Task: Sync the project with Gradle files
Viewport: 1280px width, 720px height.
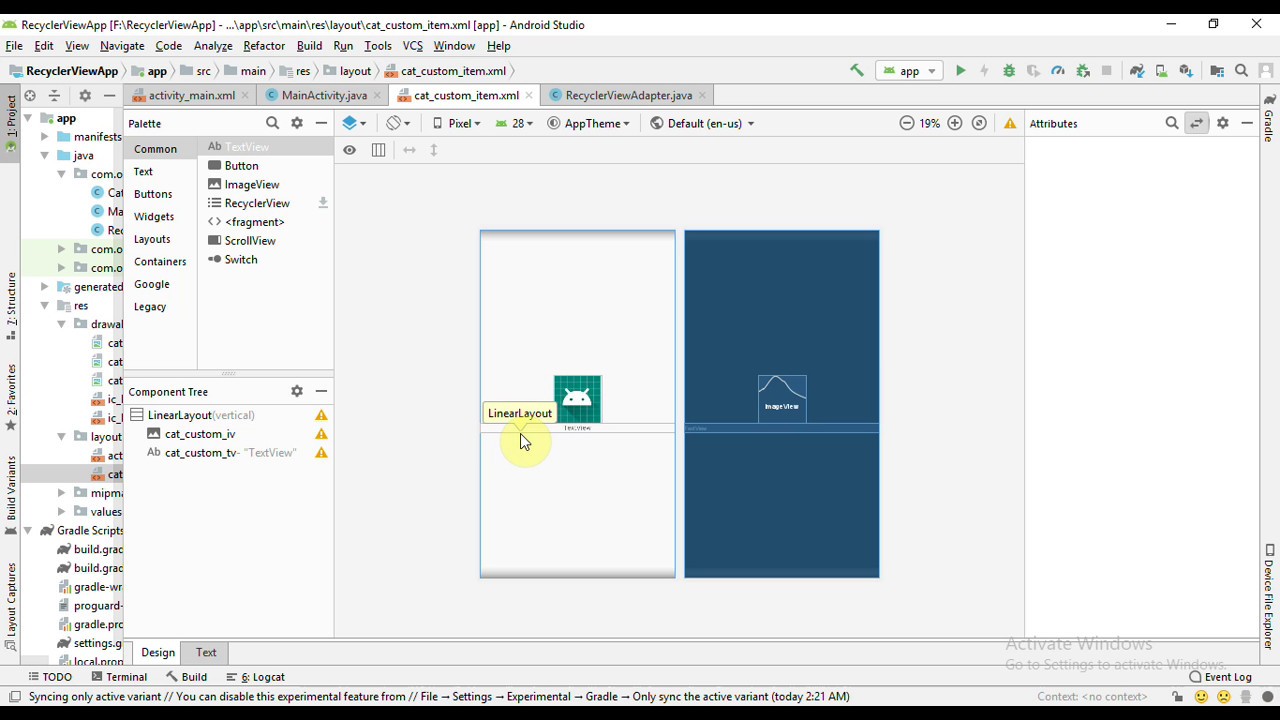Action: [1137, 70]
